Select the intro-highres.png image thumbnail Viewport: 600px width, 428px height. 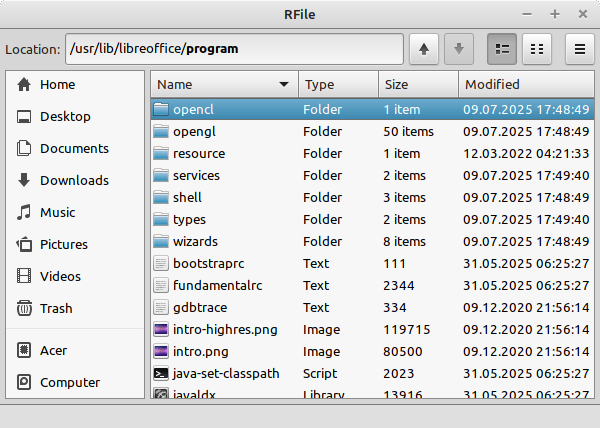click(161, 329)
